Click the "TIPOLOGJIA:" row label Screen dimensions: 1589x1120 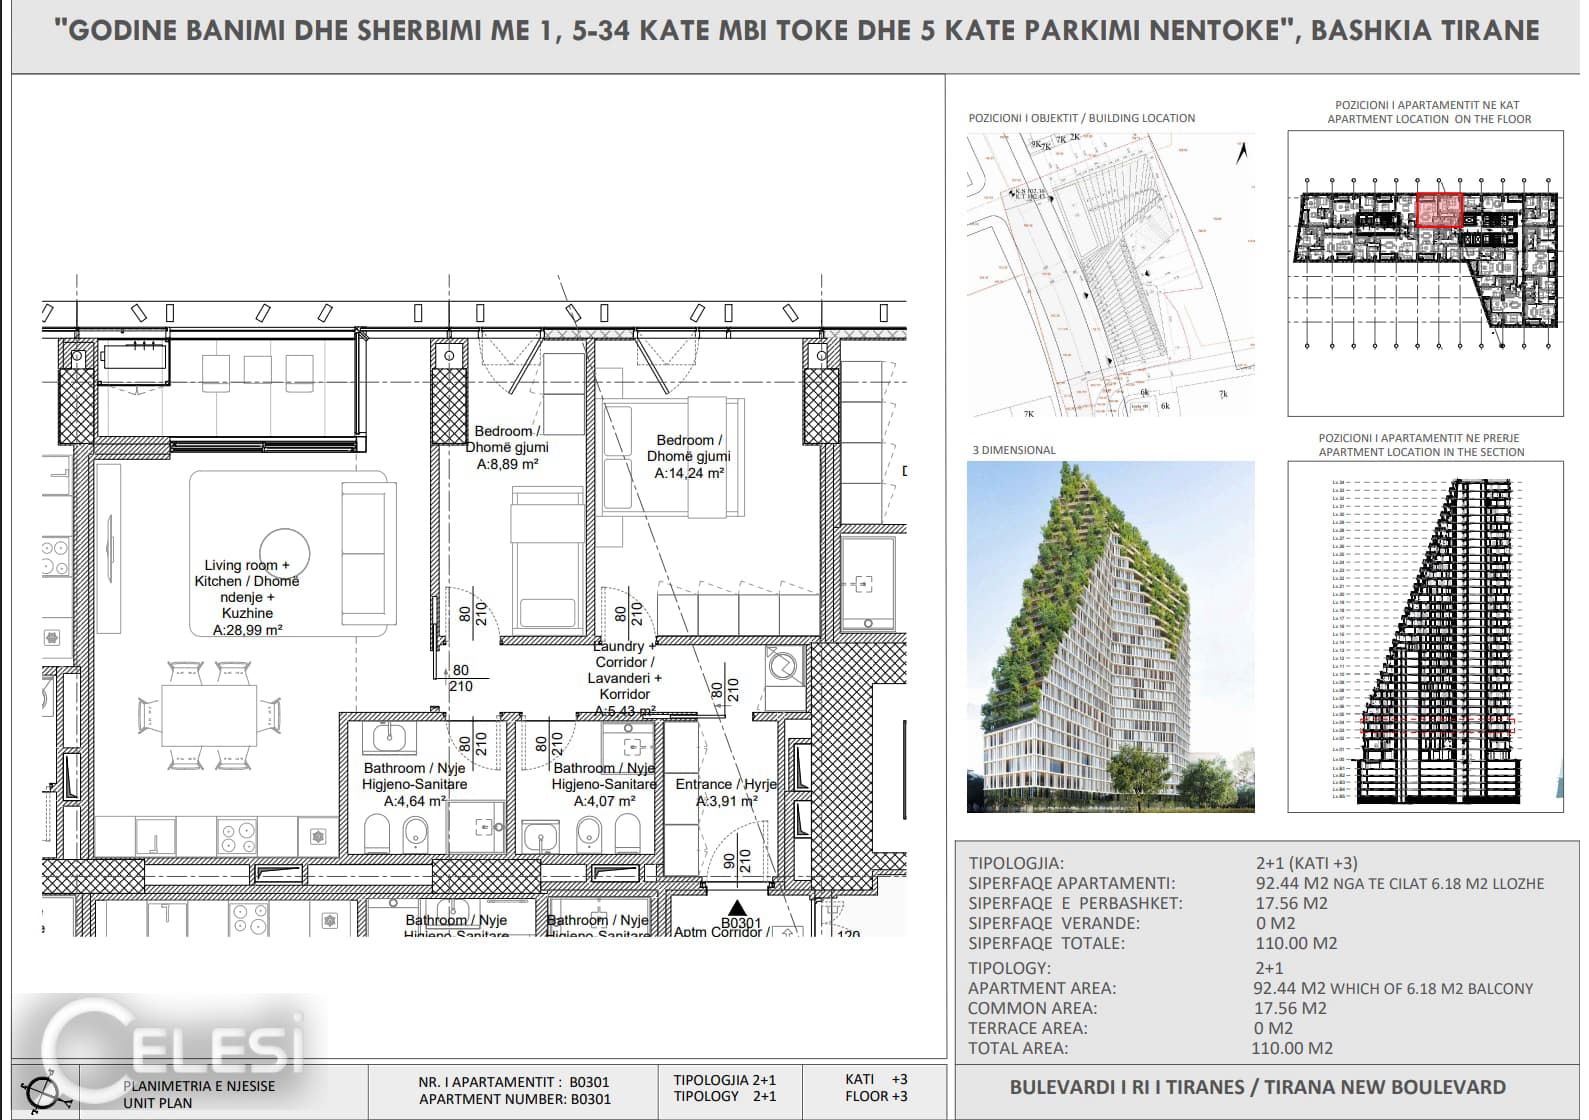(x=1016, y=863)
